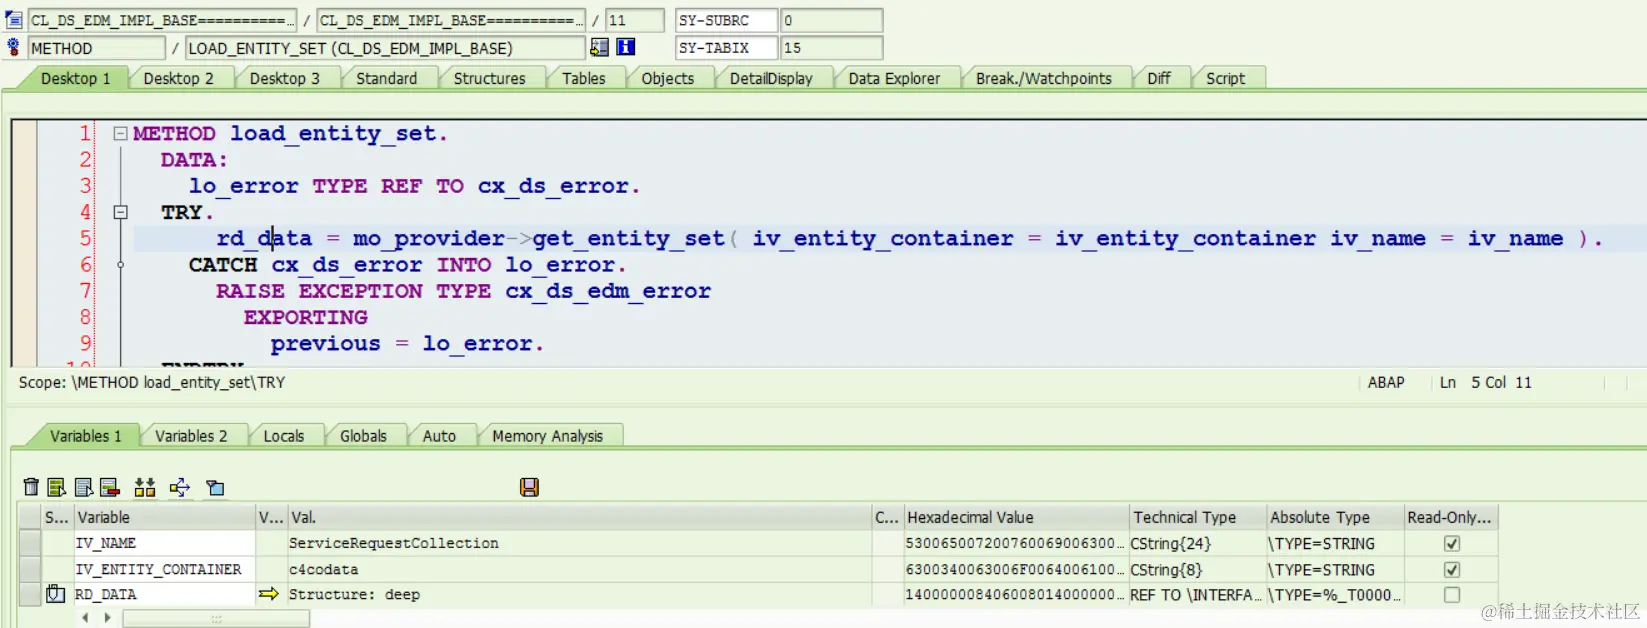Open the Diff tab
Screen dimensions: 1647x628
1159,78
